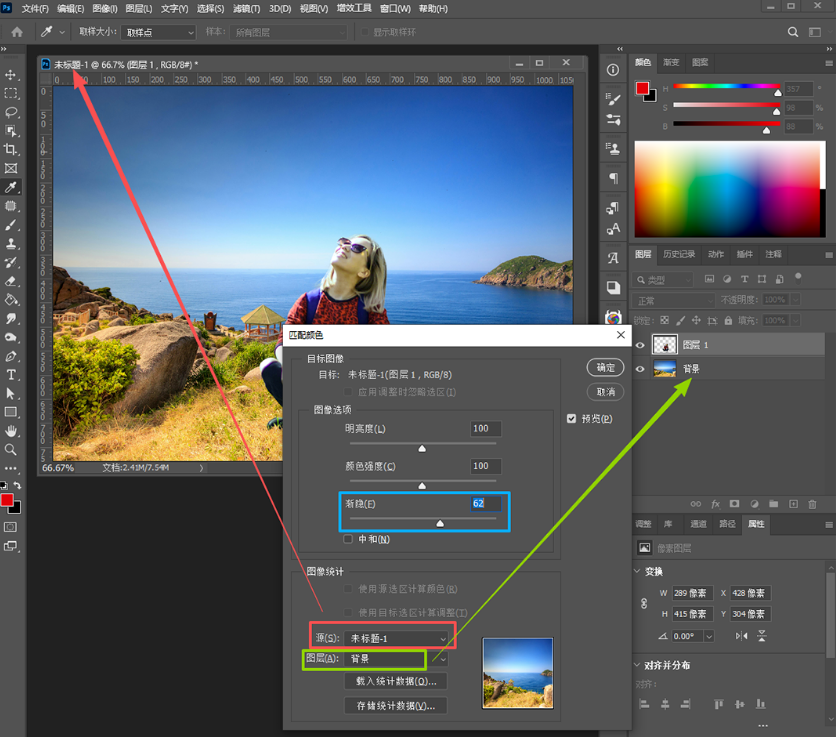Select the Rectangular Marquee tool
Screen dimensions: 836x737
tap(11, 93)
